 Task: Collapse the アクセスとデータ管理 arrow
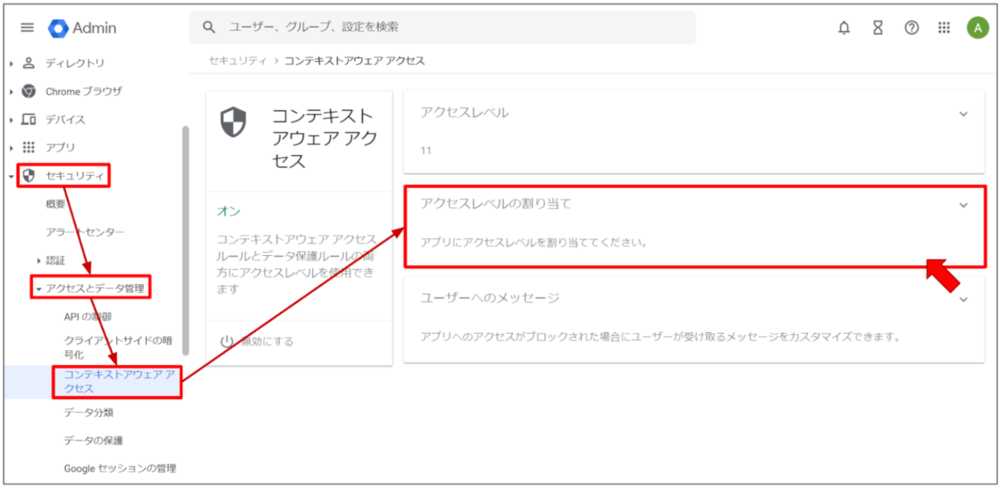point(39,289)
